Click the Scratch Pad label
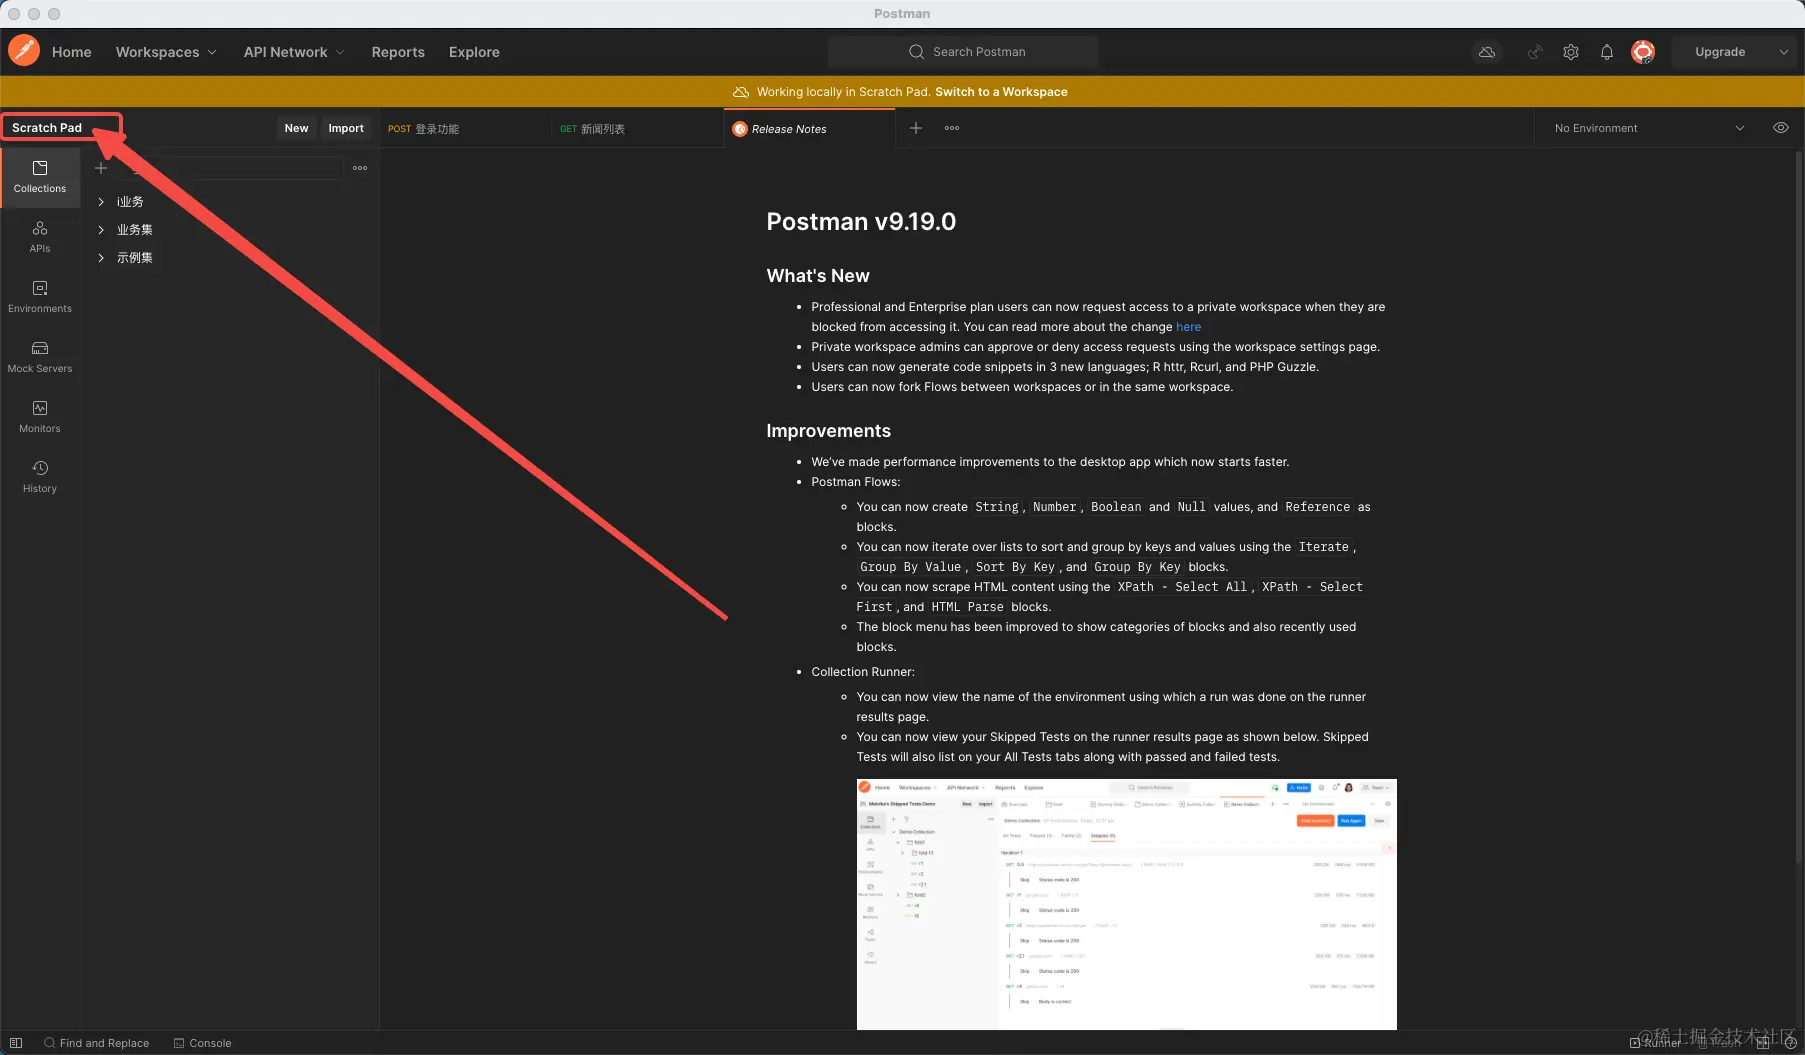Image resolution: width=1805 pixels, height=1055 pixels. [x=47, y=128]
